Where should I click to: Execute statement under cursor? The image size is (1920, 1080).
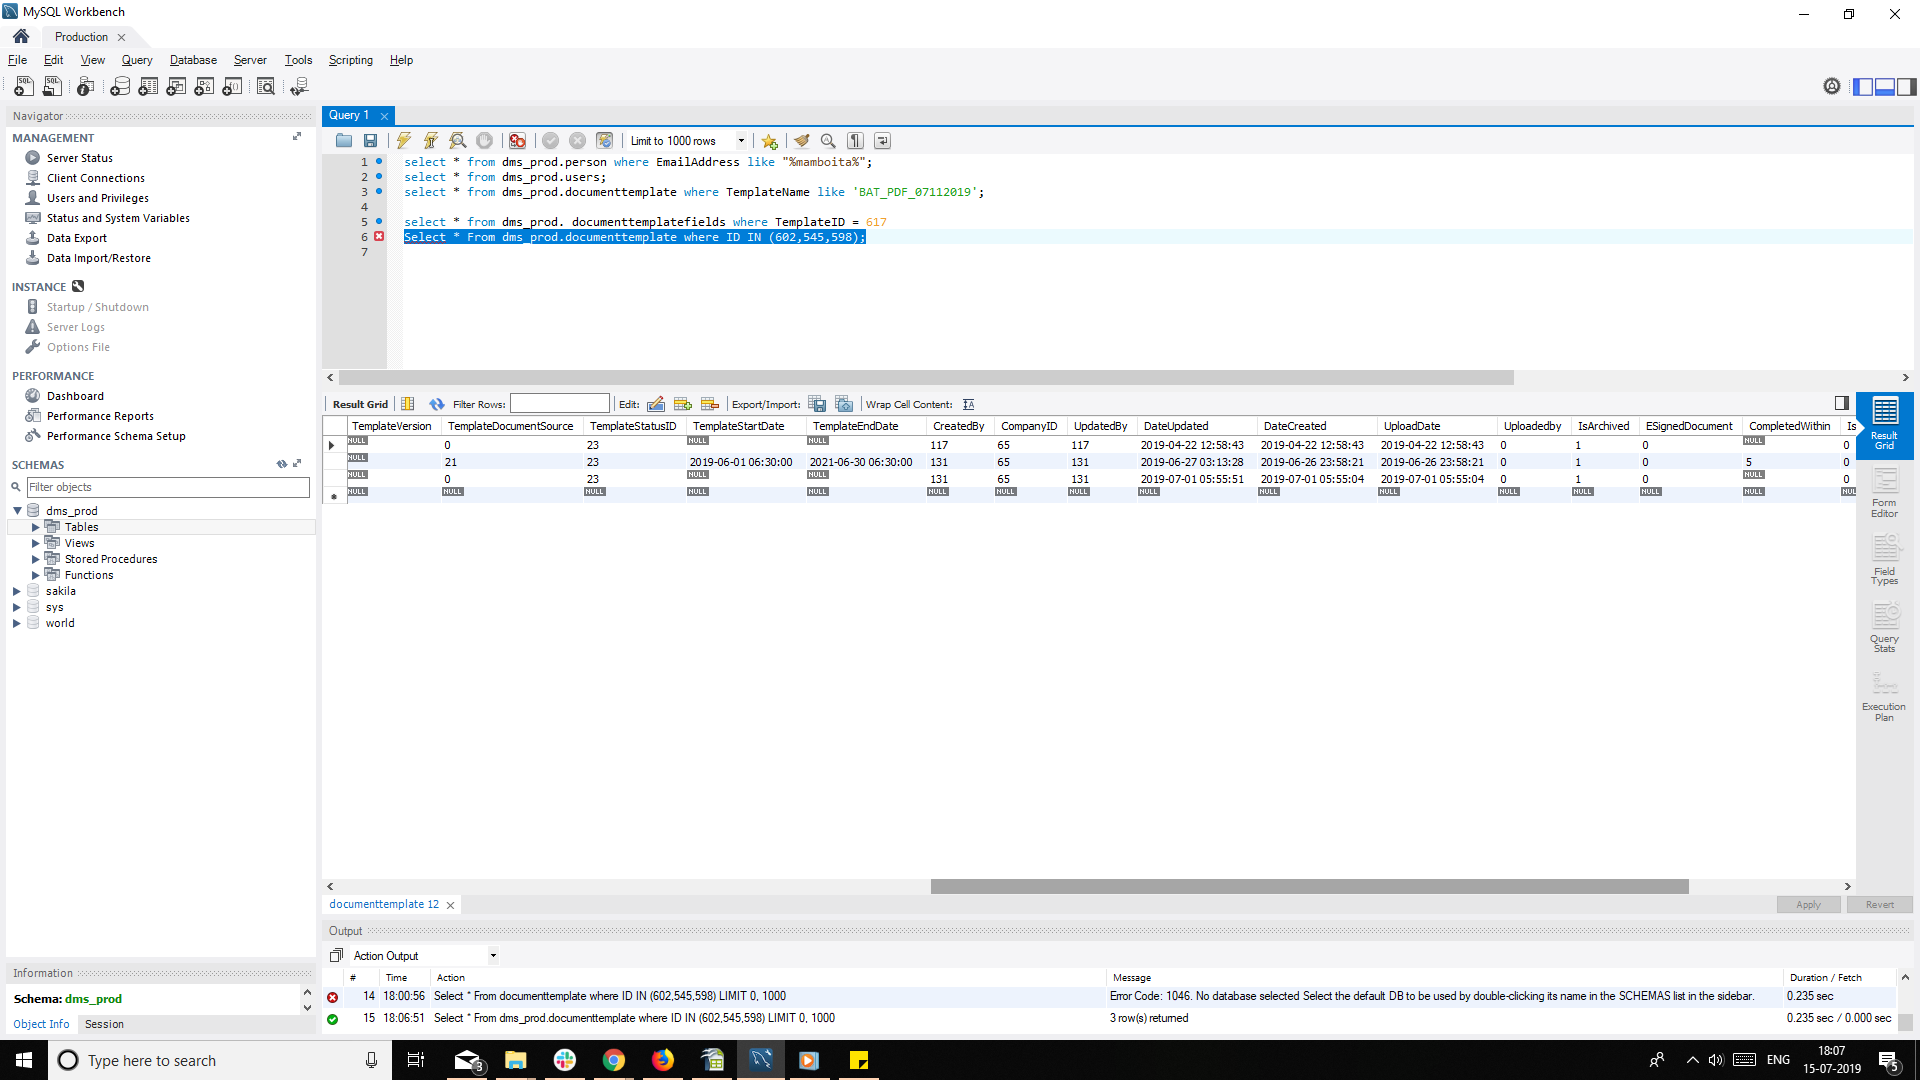click(431, 141)
